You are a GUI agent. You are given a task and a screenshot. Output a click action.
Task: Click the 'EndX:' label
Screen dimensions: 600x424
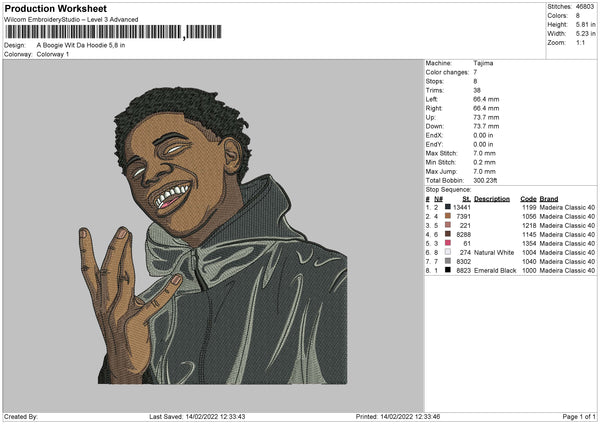pos(434,135)
